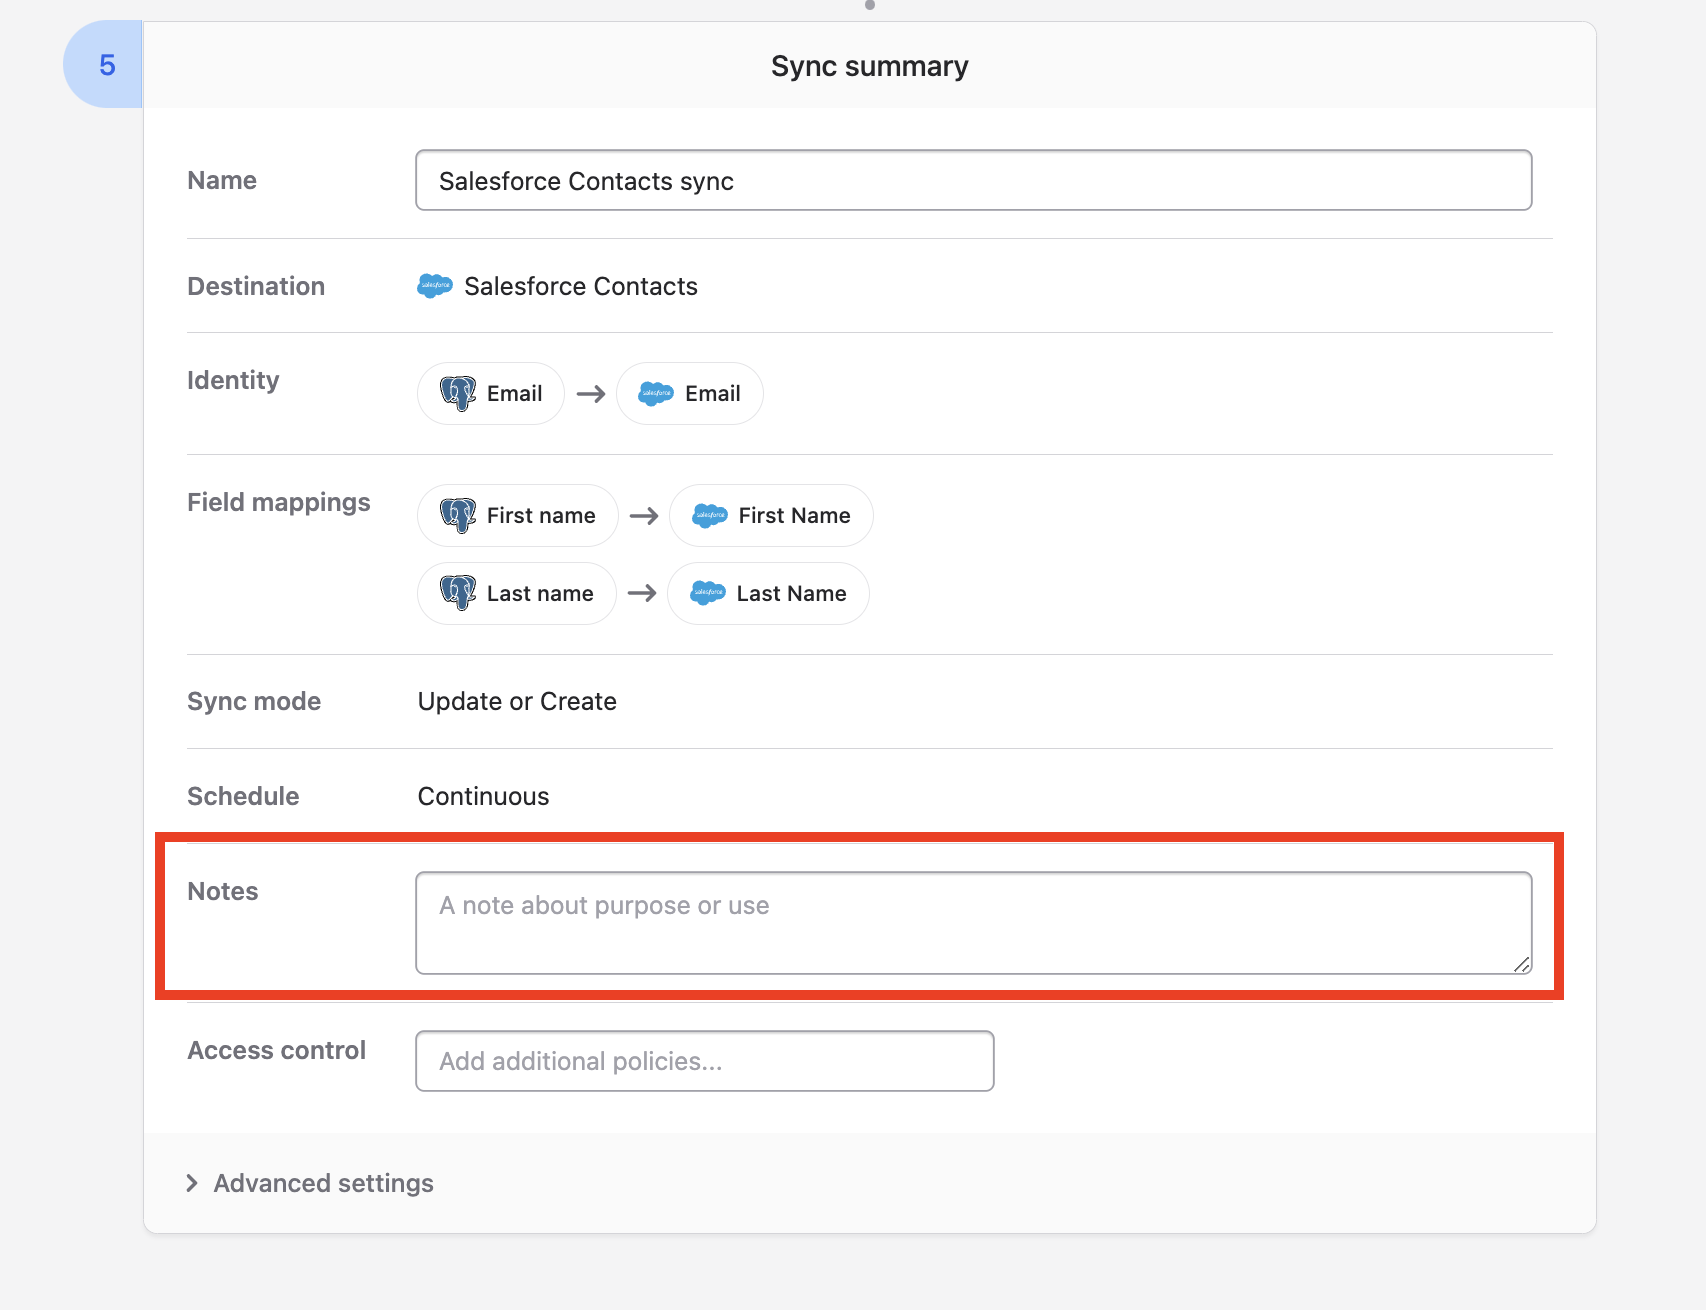Screen dimensions: 1706x1310
Task: Select the source First name mapping chip
Action: [517, 515]
